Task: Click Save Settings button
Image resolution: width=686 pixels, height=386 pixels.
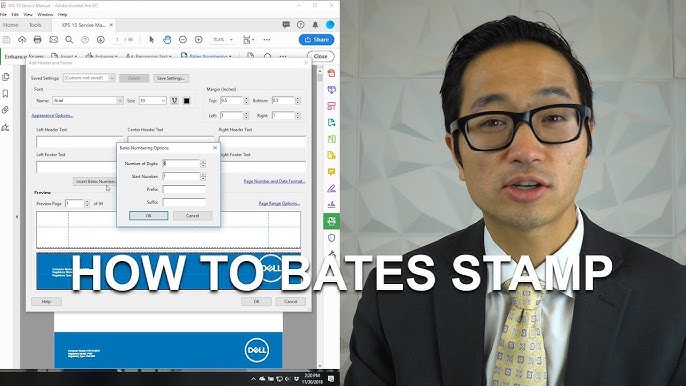Action: pyautogui.click(x=171, y=78)
